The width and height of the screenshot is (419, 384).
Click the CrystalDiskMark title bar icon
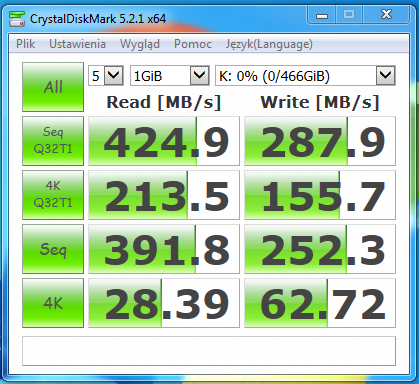[17, 19]
